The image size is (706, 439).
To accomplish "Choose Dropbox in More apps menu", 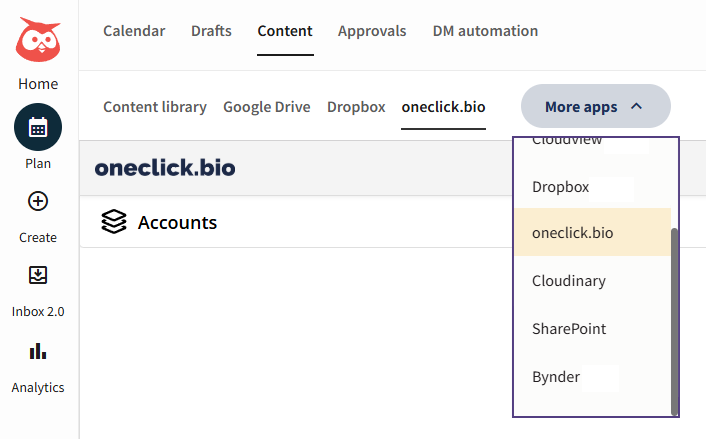I will click(593, 187).
